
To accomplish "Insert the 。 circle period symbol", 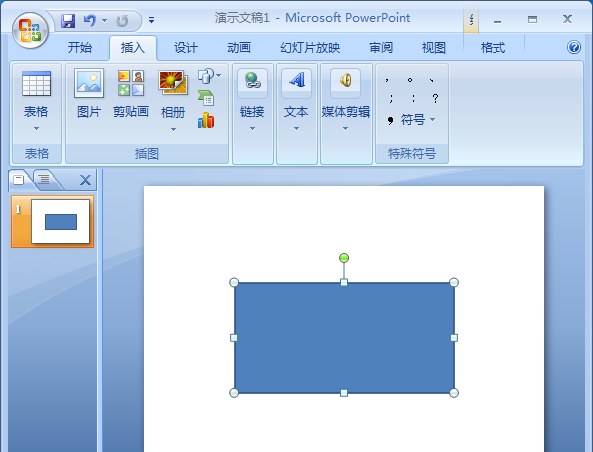I will click(x=410, y=80).
